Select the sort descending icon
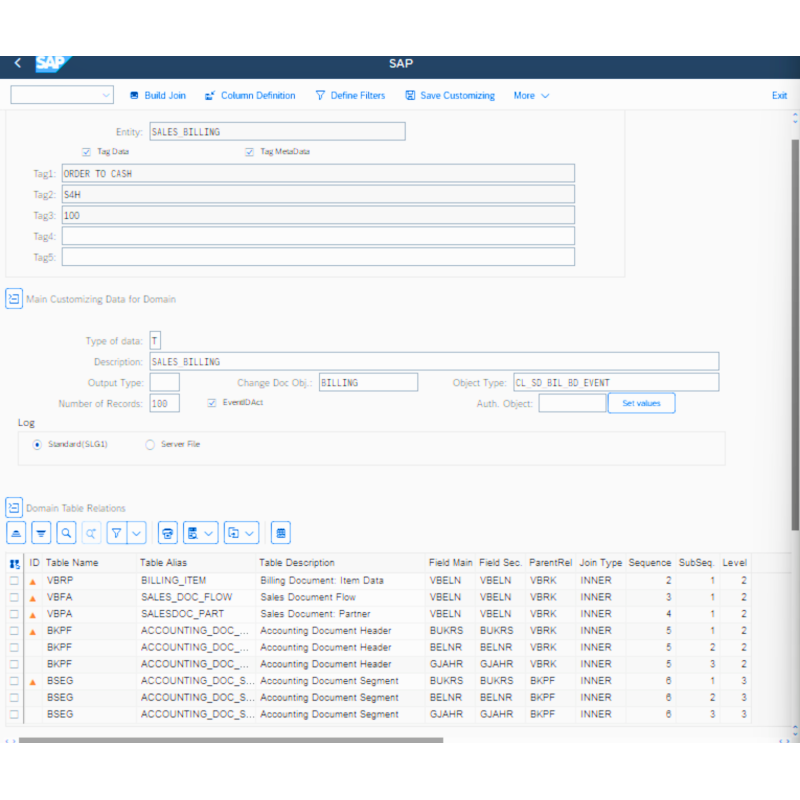Screen dimensions: 800x800 (41, 532)
